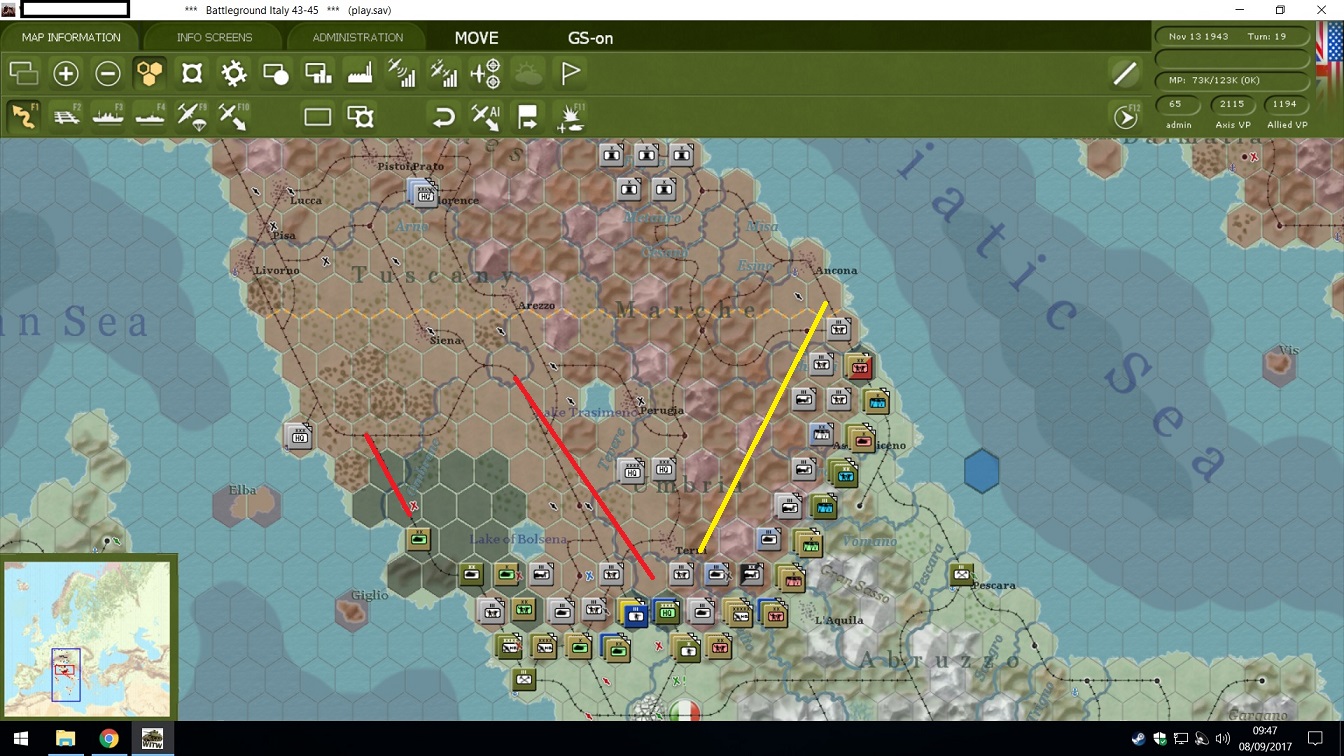Click the MP 73K/123K readout
The height and width of the screenshot is (756, 1344).
click(1232, 80)
